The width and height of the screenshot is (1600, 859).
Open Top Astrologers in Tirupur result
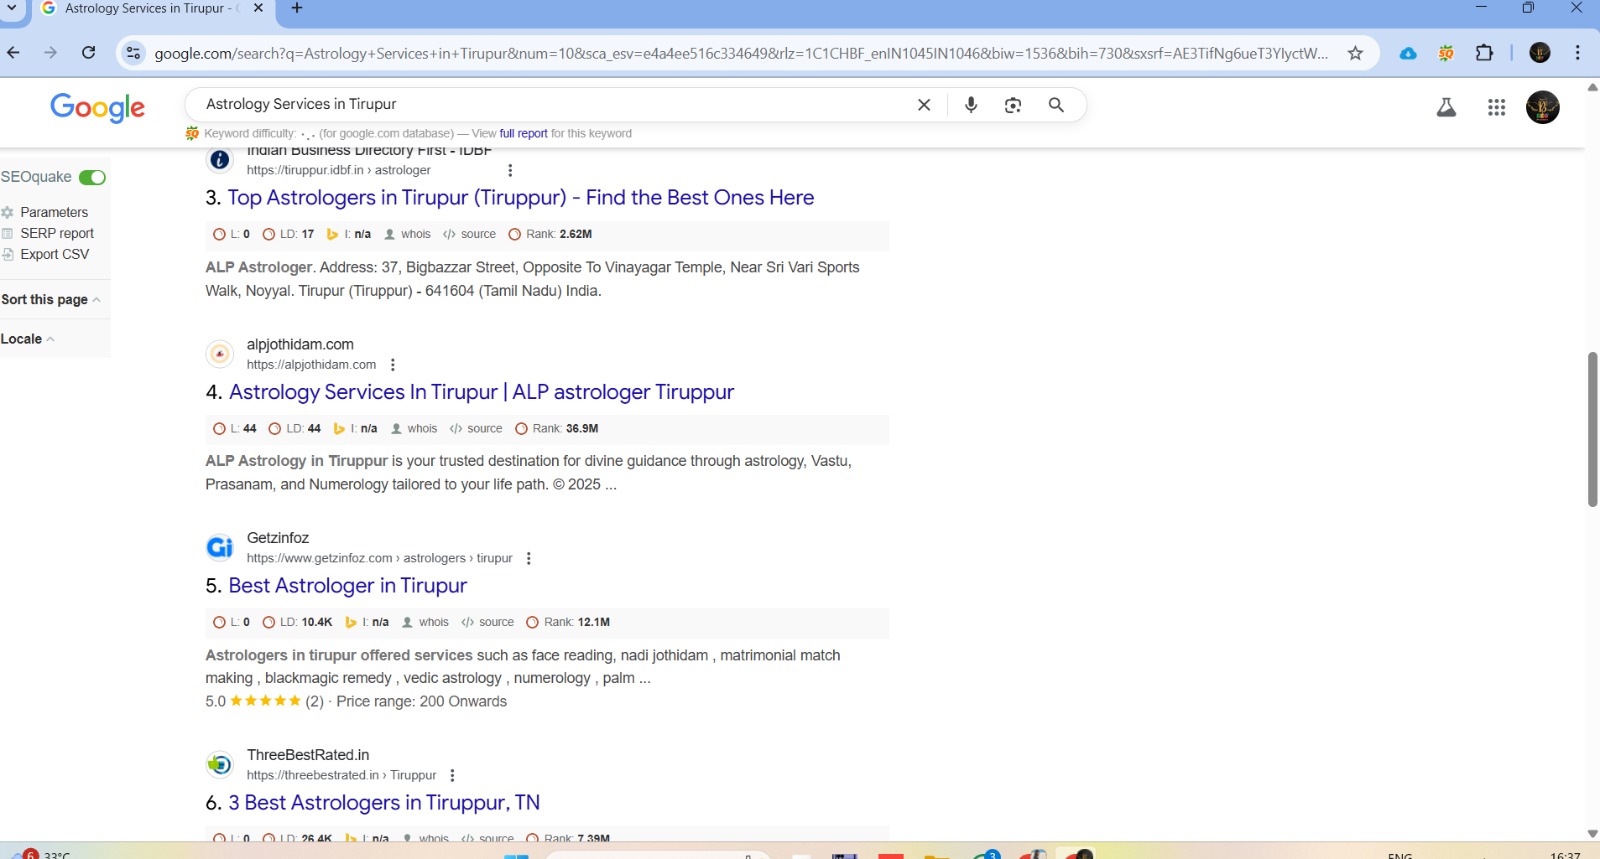[x=520, y=197]
